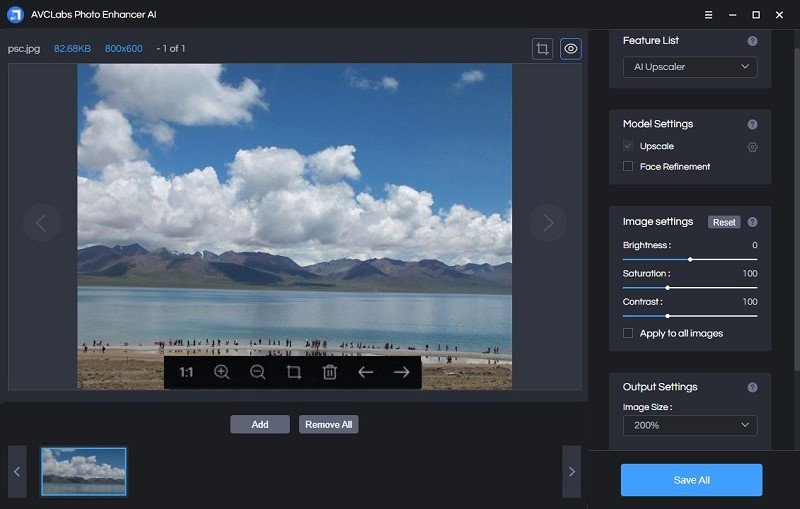Maximize the AVCLabs window
800x509 pixels.
pyautogui.click(x=756, y=15)
